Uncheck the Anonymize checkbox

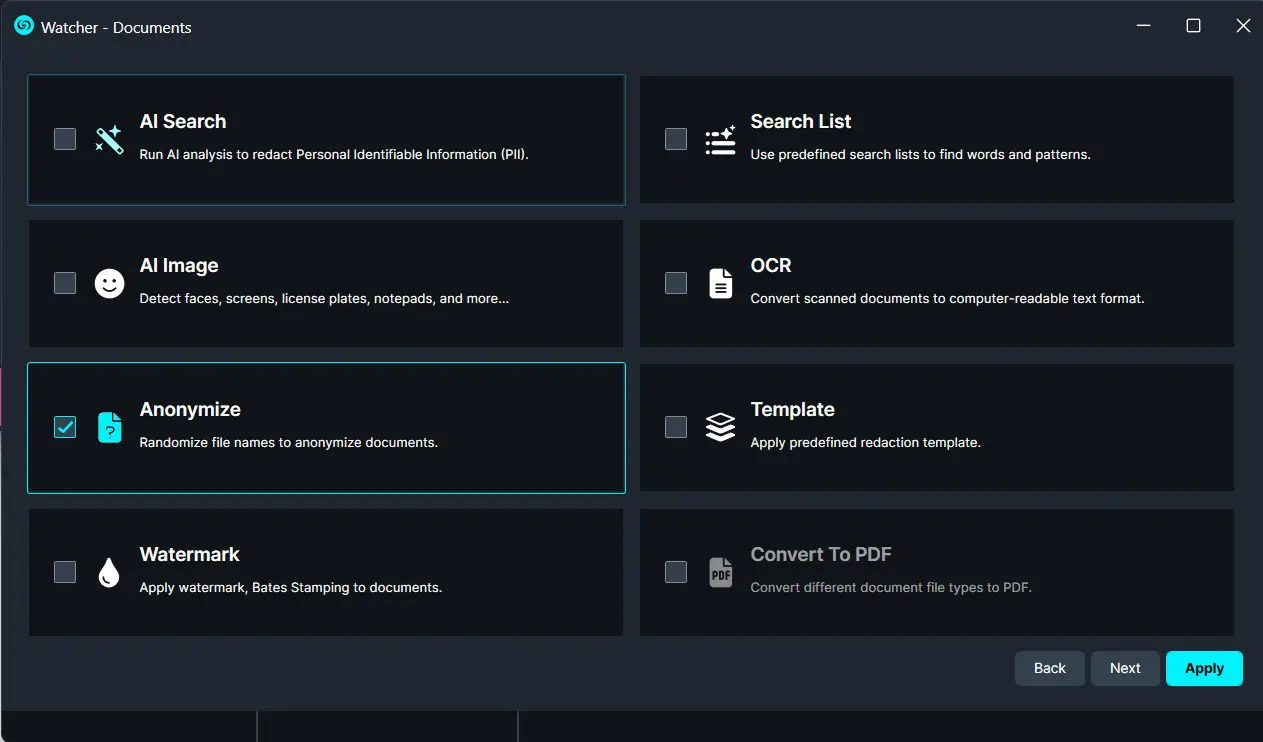click(65, 427)
